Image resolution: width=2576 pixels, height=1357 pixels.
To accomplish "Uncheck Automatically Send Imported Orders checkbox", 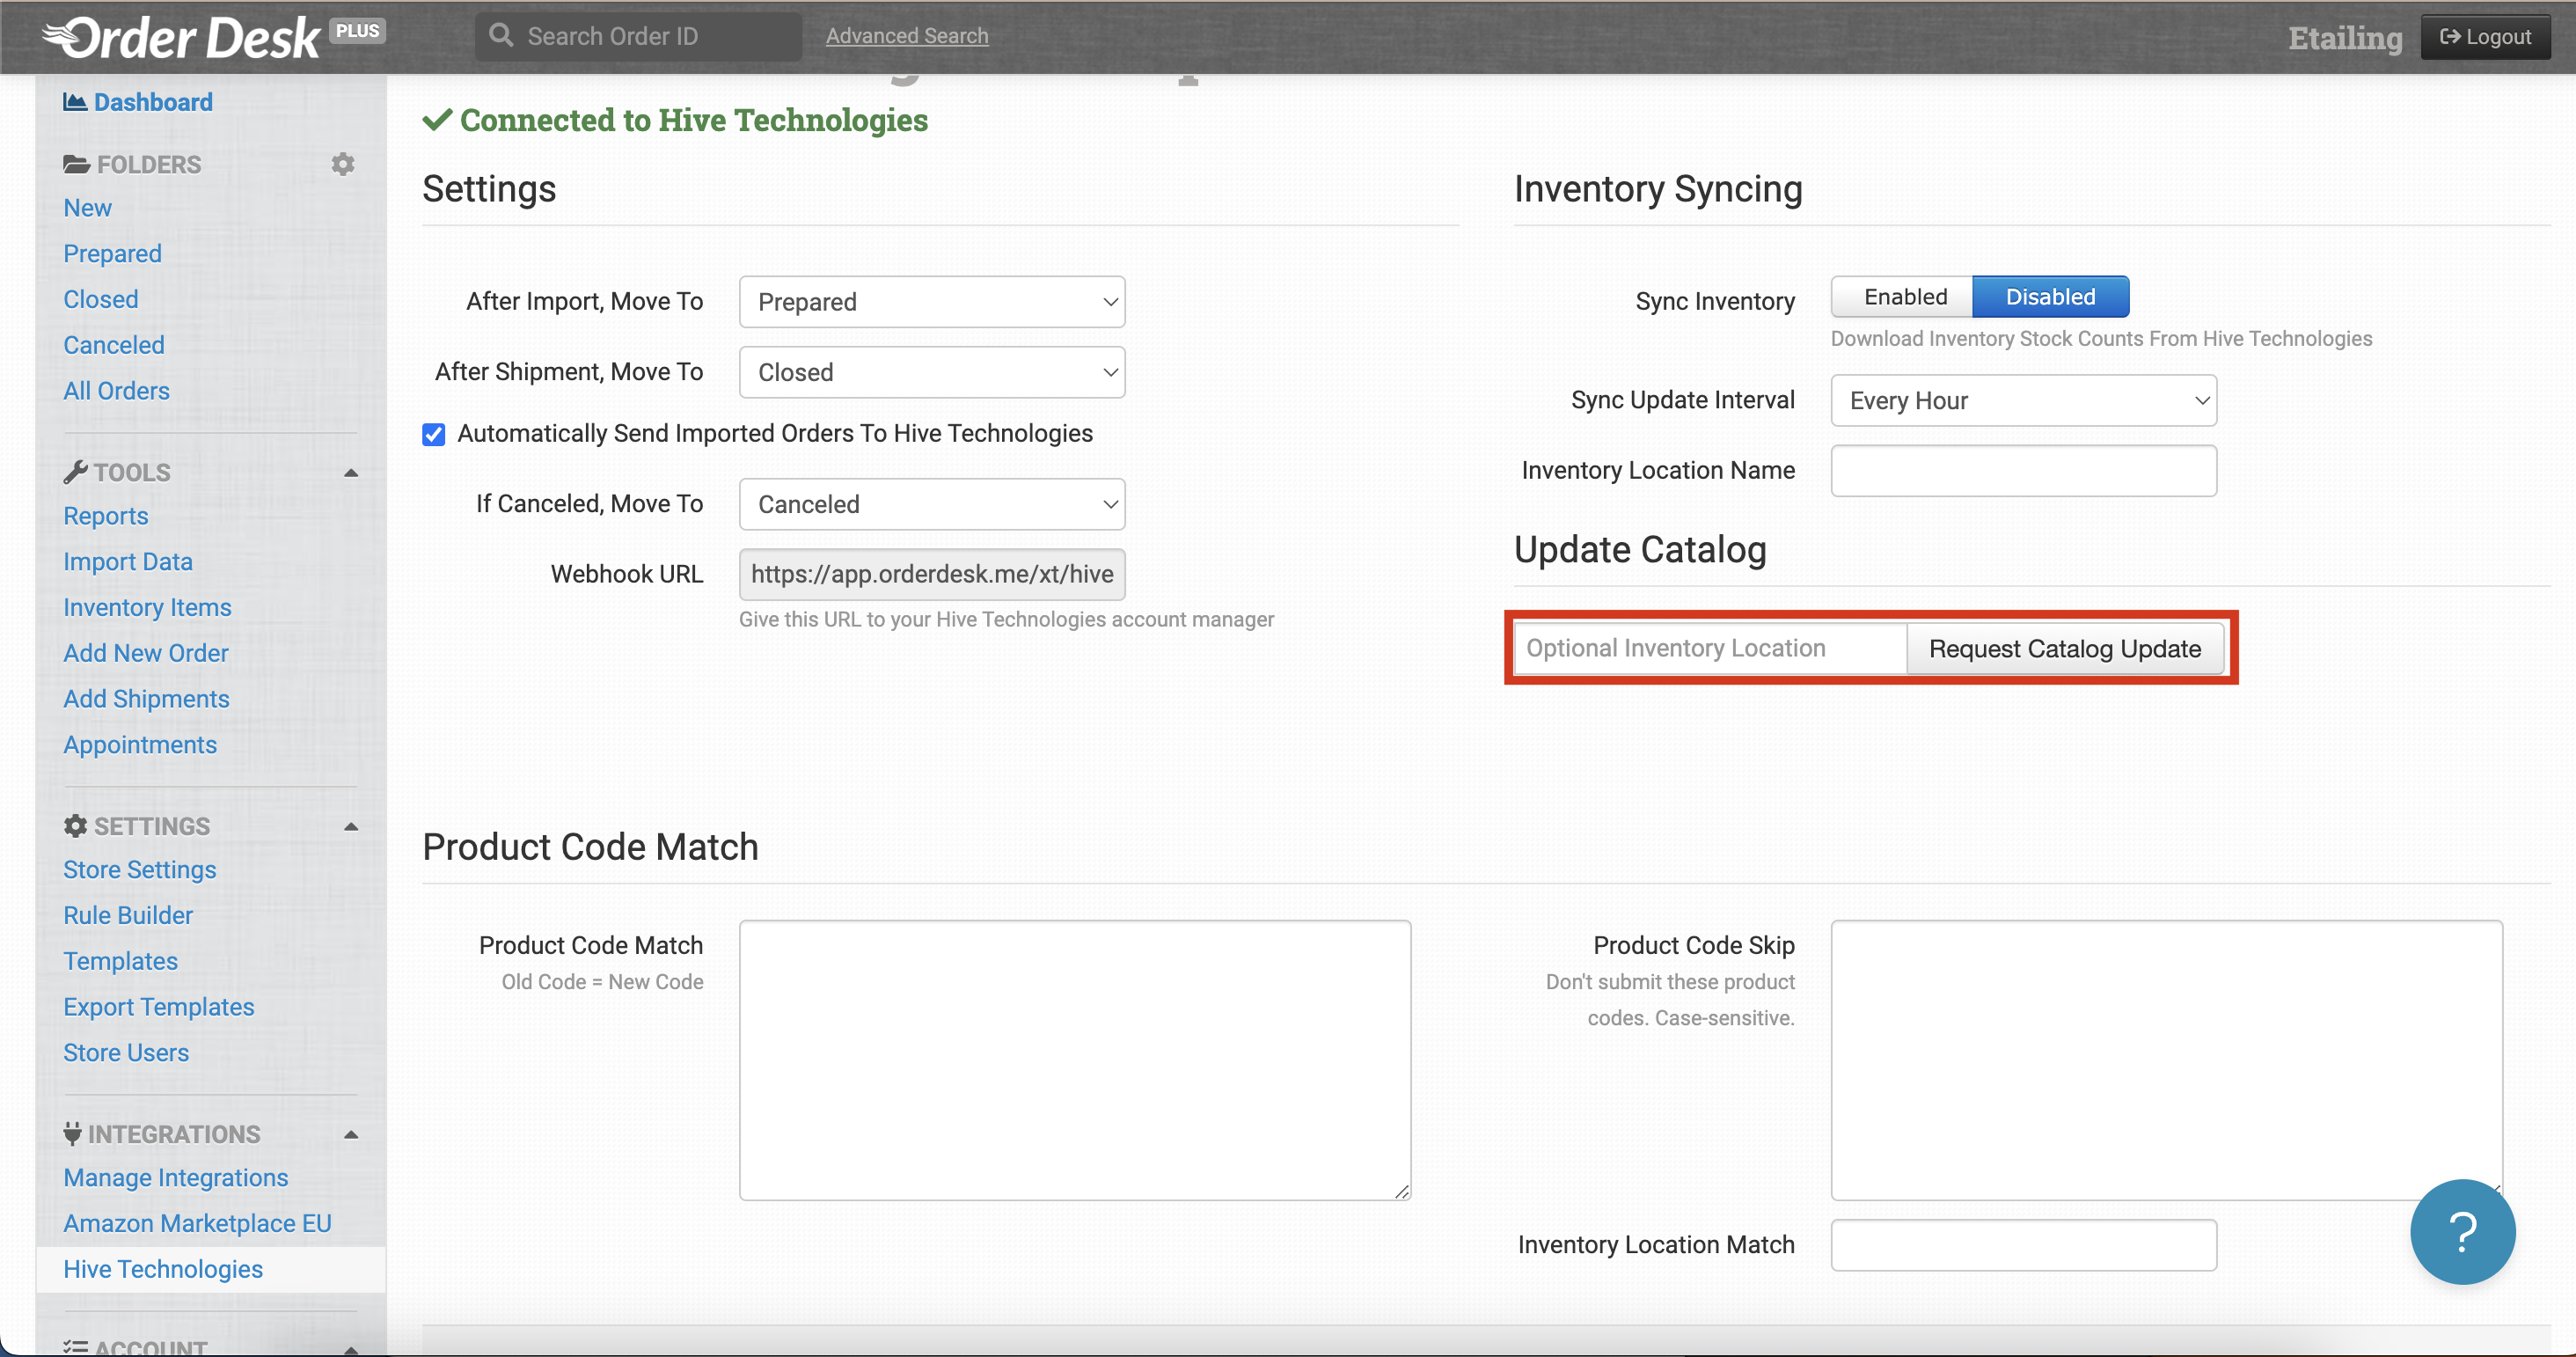I will pyautogui.click(x=433, y=434).
